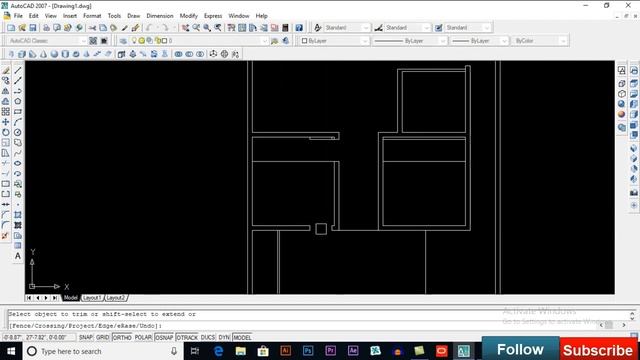Toggle ORTHO mode in status bar
Viewport: 640px width, 360px height.
(122, 338)
